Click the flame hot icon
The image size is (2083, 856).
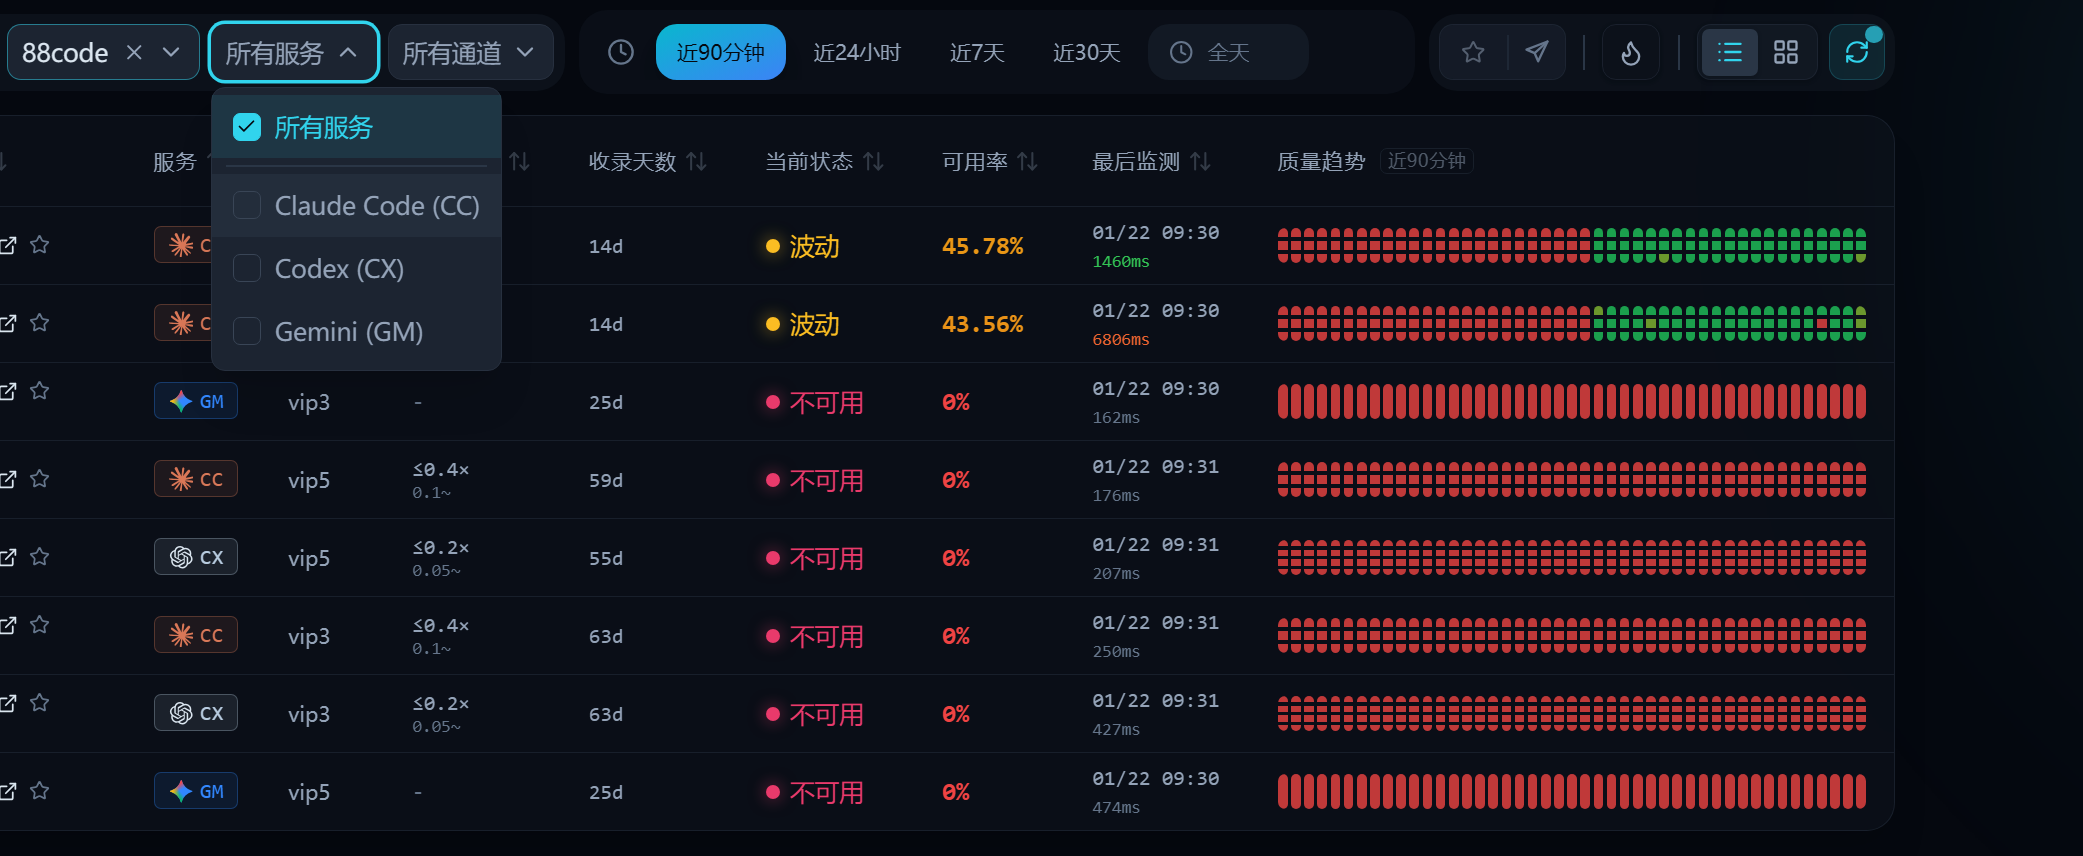pos(1631,52)
